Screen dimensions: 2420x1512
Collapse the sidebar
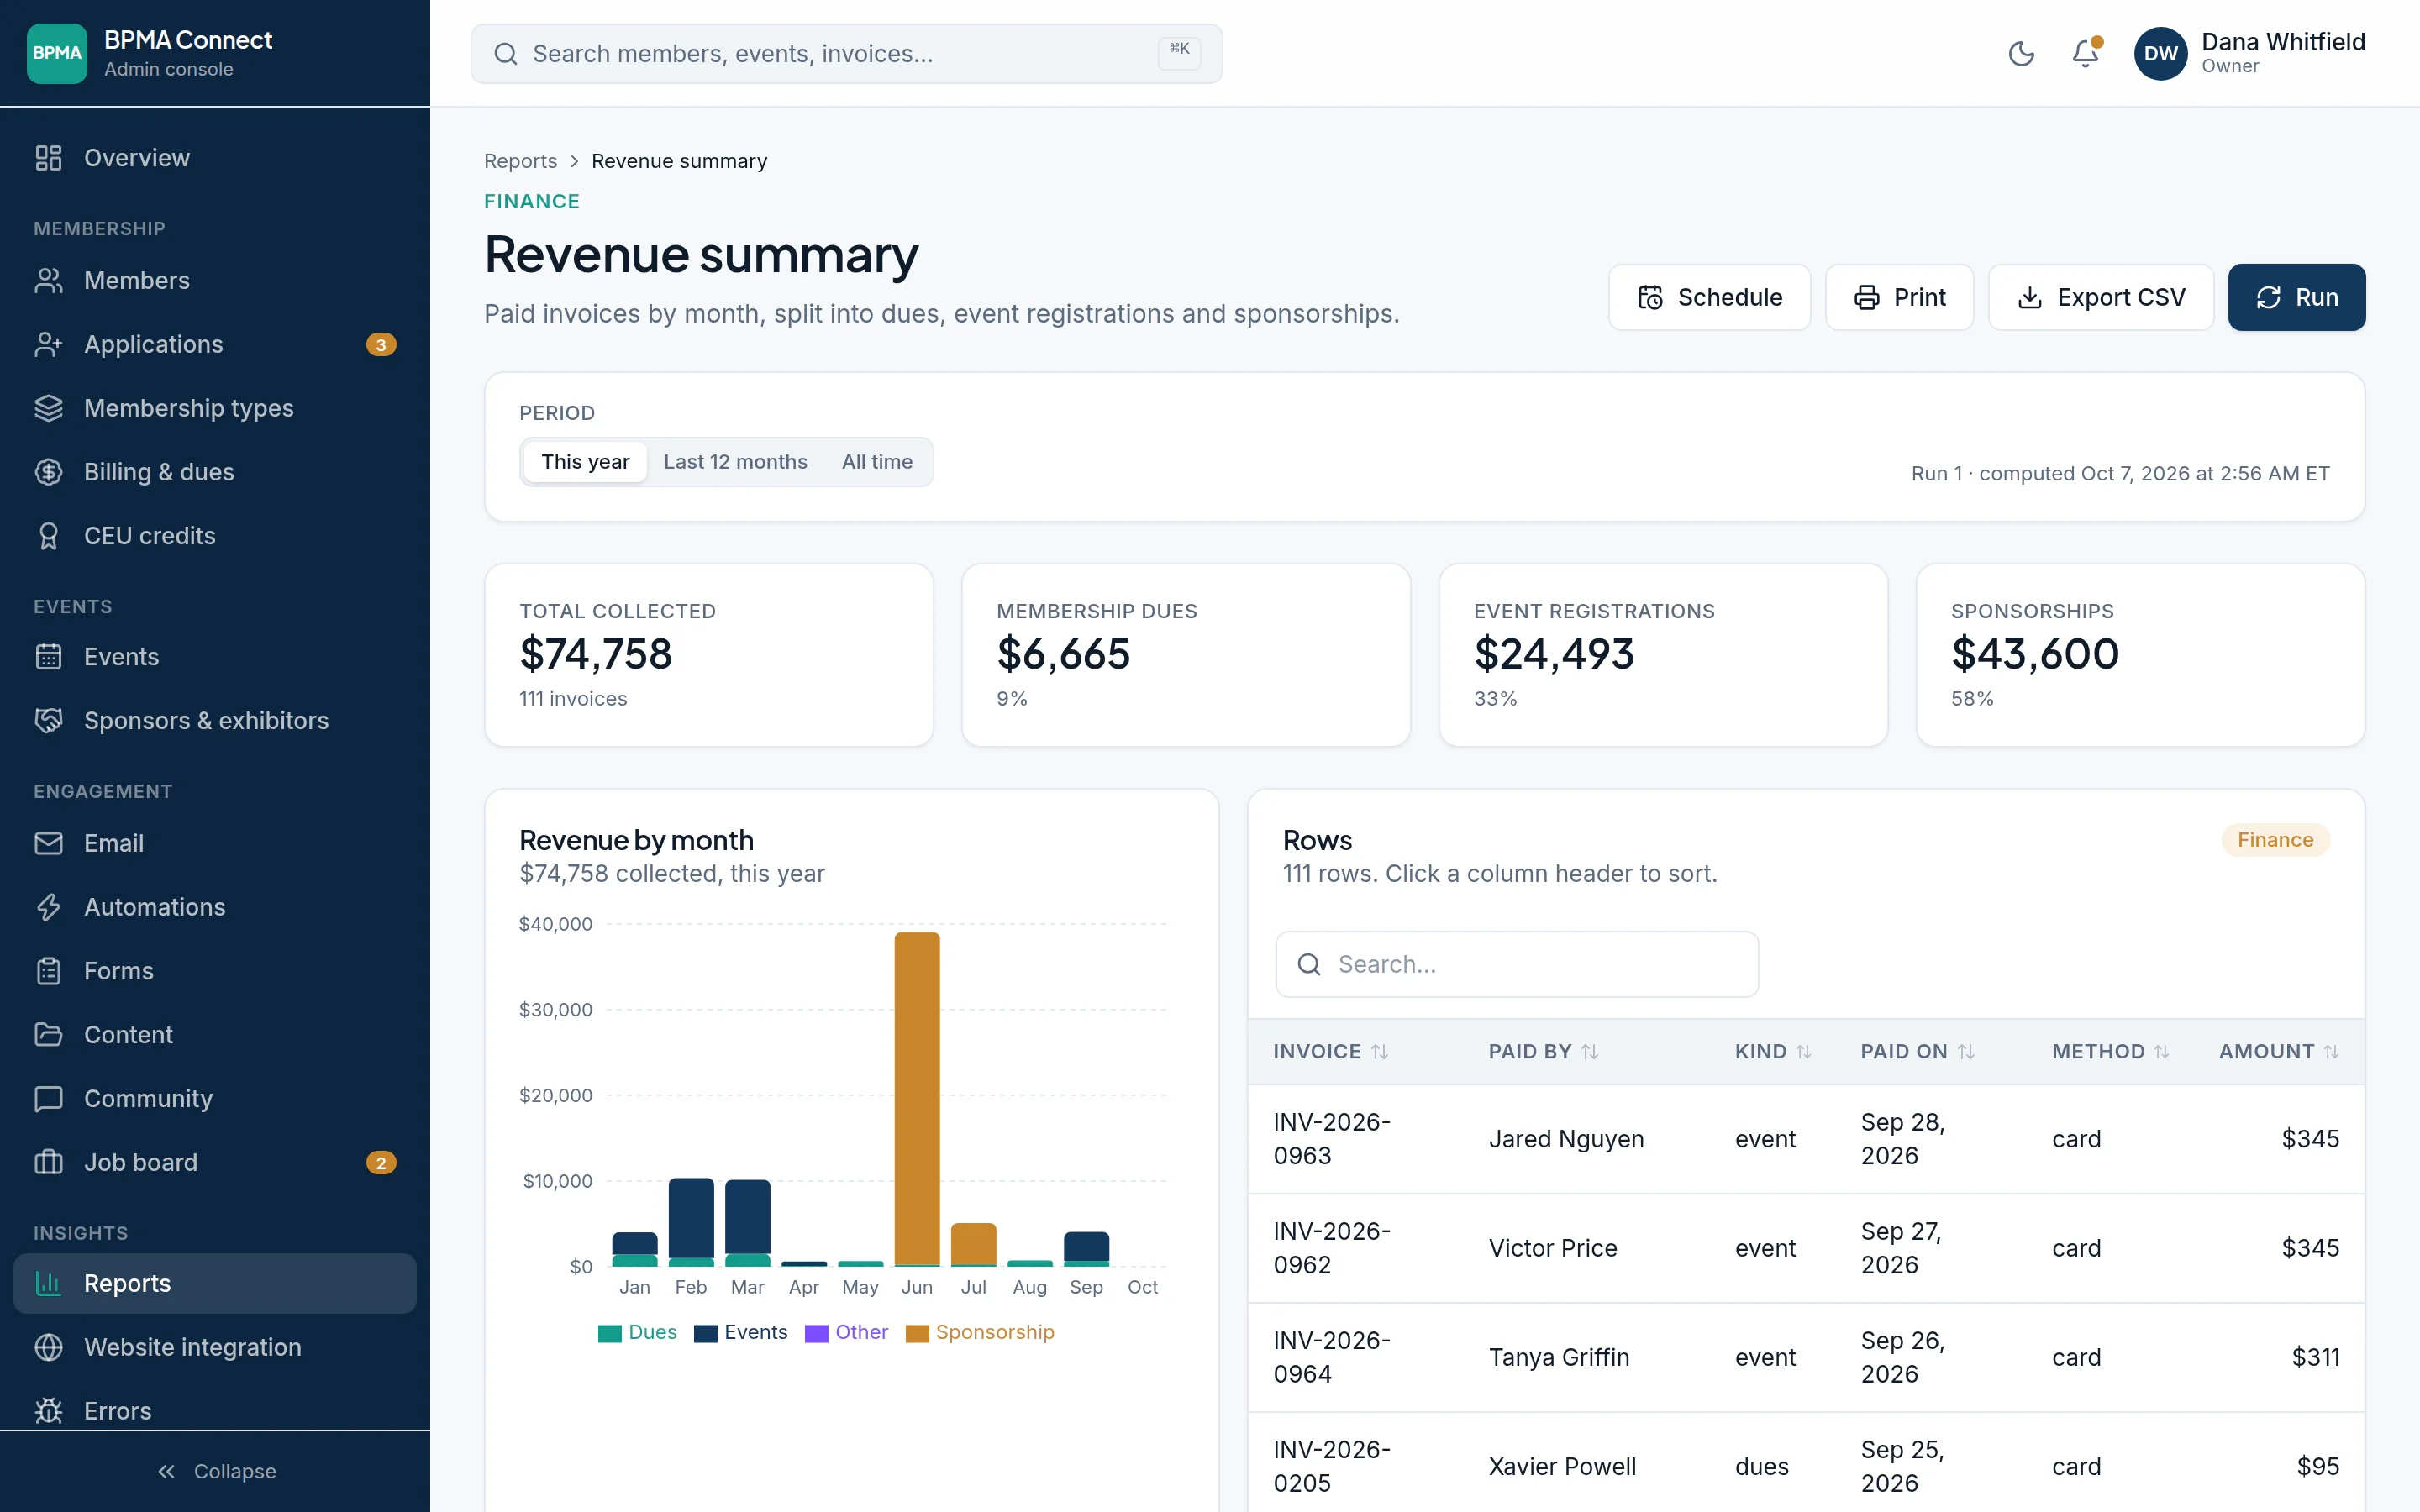click(x=215, y=1471)
